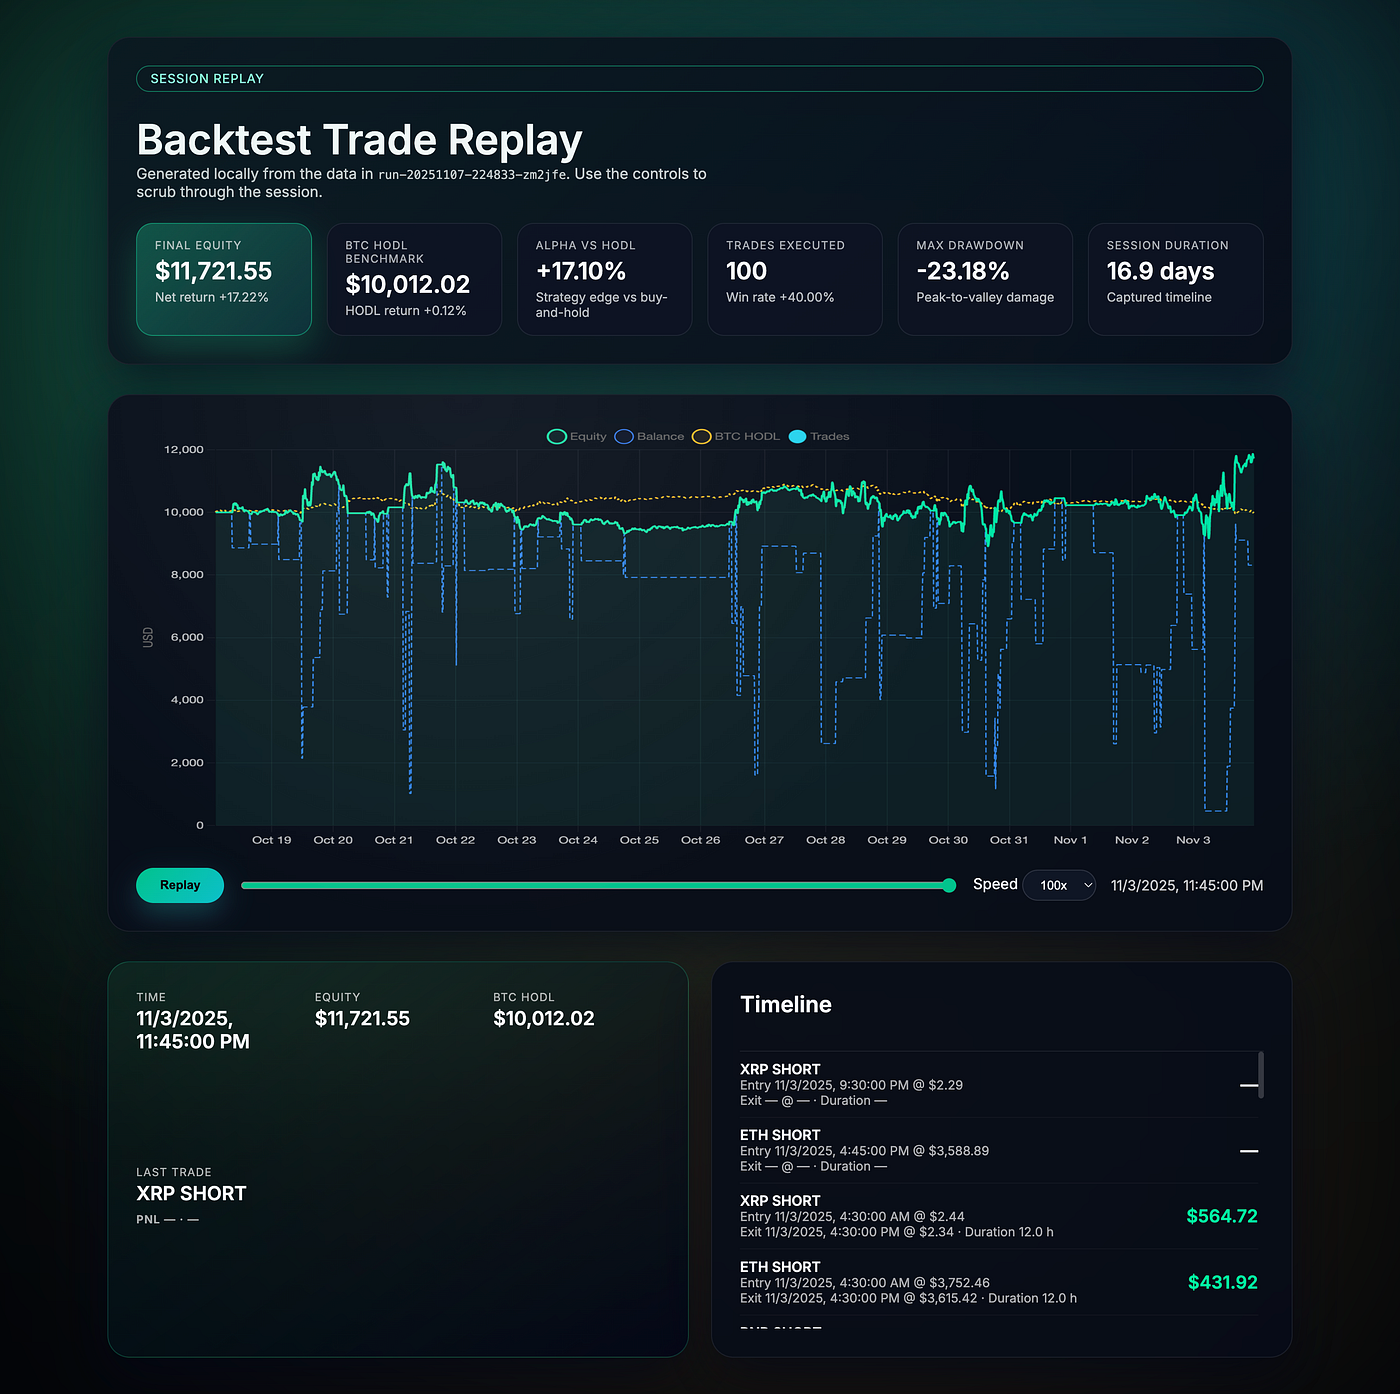Click the run-20251107-224833-zm2jfe run name
Image resolution: width=1400 pixels, height=1394 pixels.
coord(472,174)
